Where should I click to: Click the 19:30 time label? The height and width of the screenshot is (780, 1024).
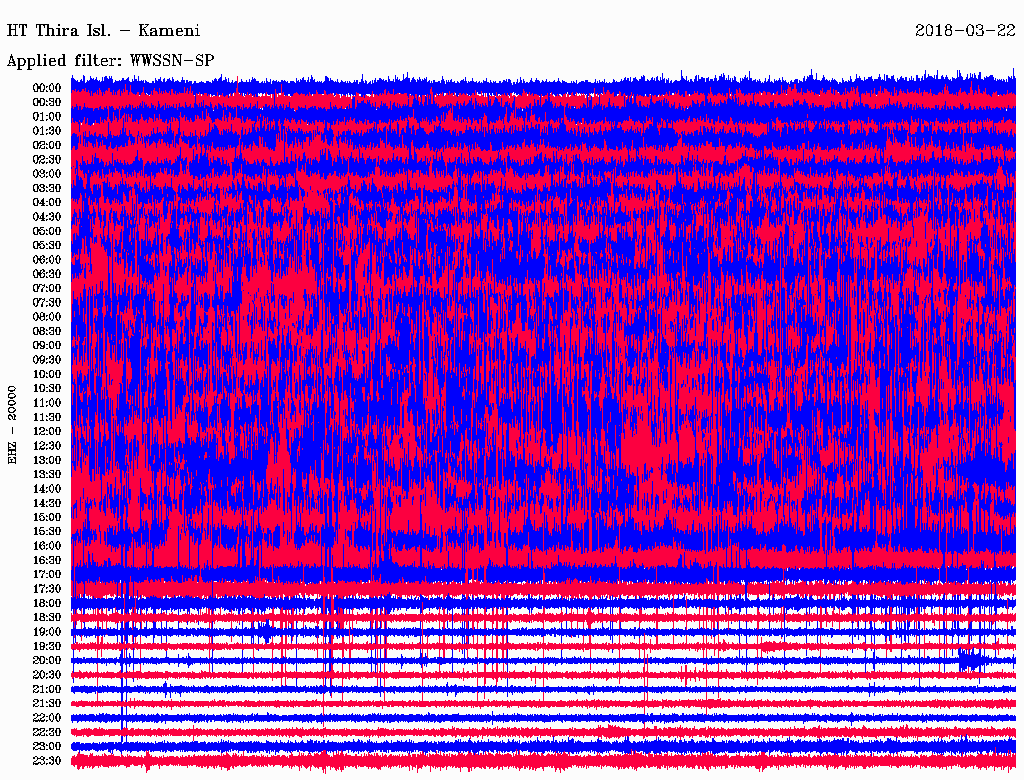pos(47,646)
